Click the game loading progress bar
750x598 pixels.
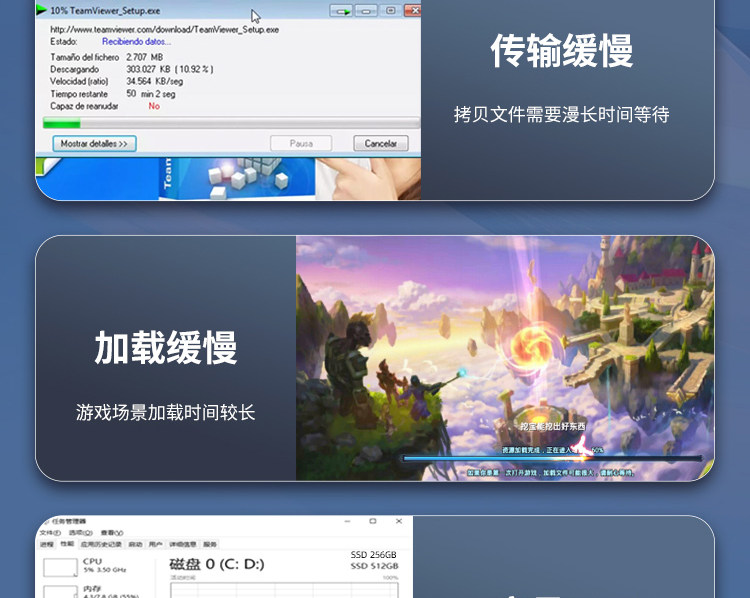pos(552,458)
